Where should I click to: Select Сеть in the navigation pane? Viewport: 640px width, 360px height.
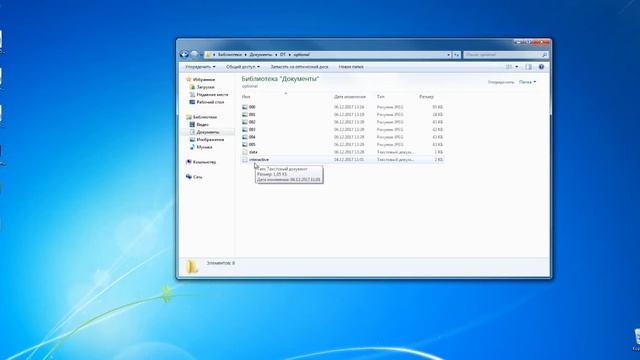(198, 177)
